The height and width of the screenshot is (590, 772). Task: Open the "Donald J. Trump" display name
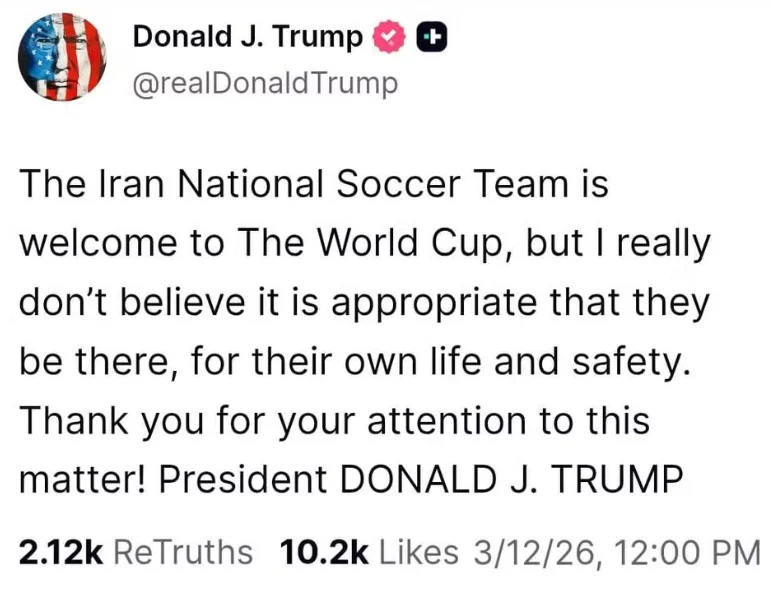(247, 38)
